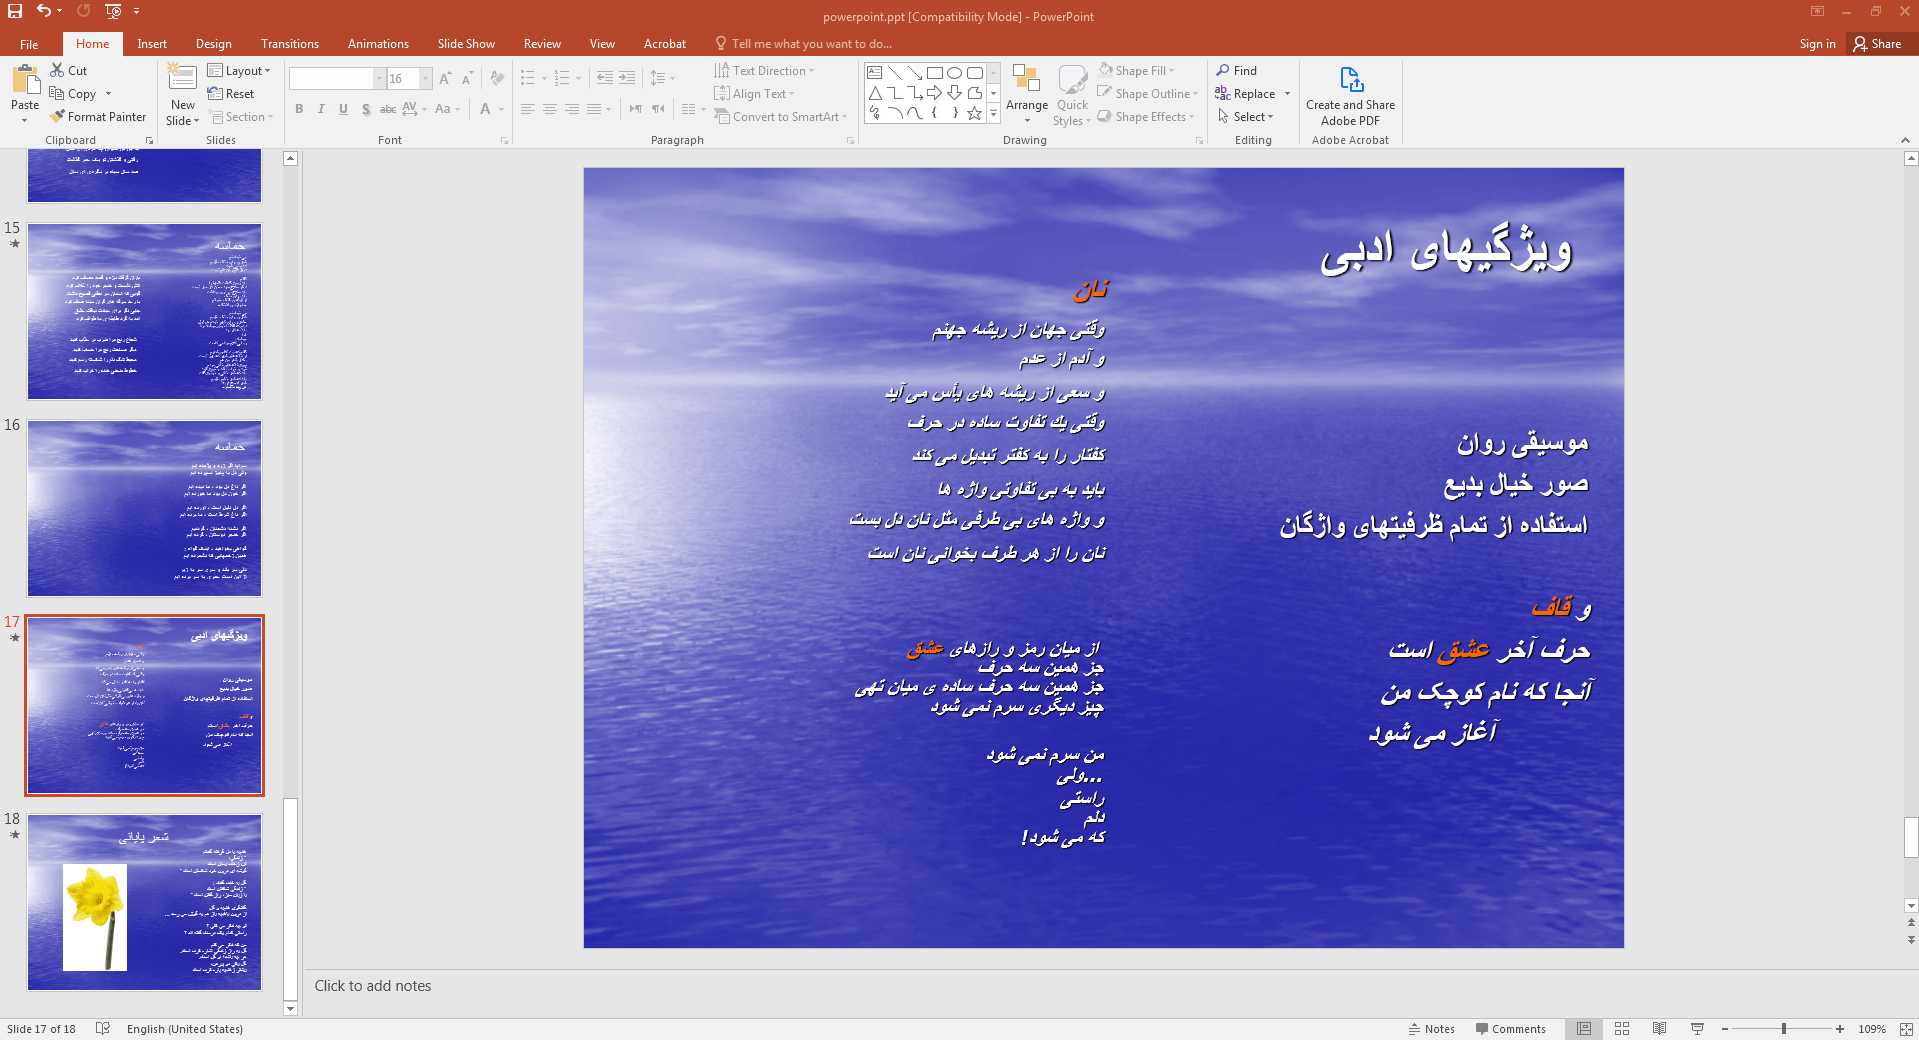
Task: Switch to Design tab
Action: click(x=213, y=44)
